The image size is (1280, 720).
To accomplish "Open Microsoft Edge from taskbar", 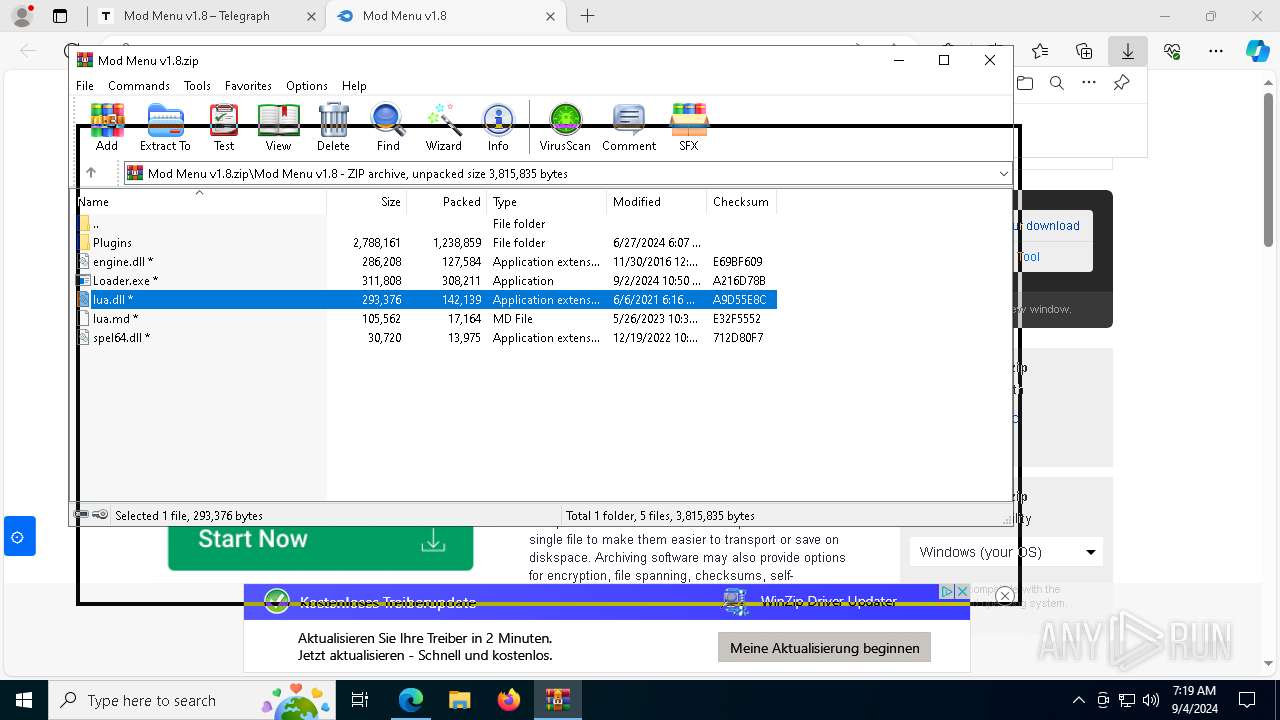I will 411,700.
